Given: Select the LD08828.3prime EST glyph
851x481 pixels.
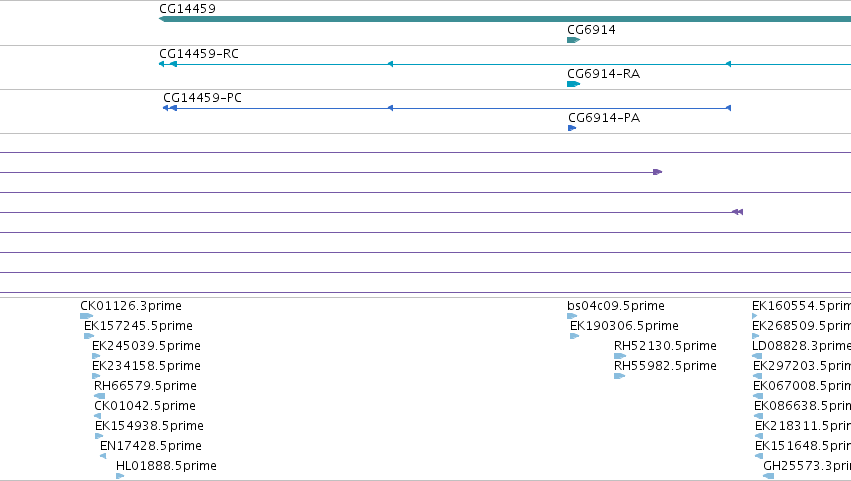Looking at the screenshot, I should 757,356.
